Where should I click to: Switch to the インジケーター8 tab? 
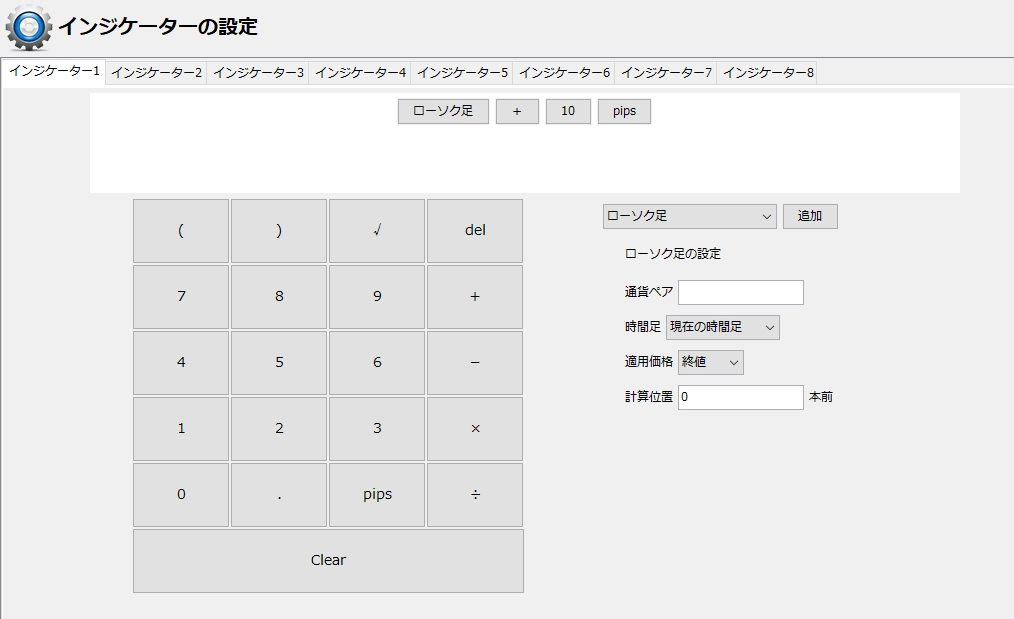[767, 72]
